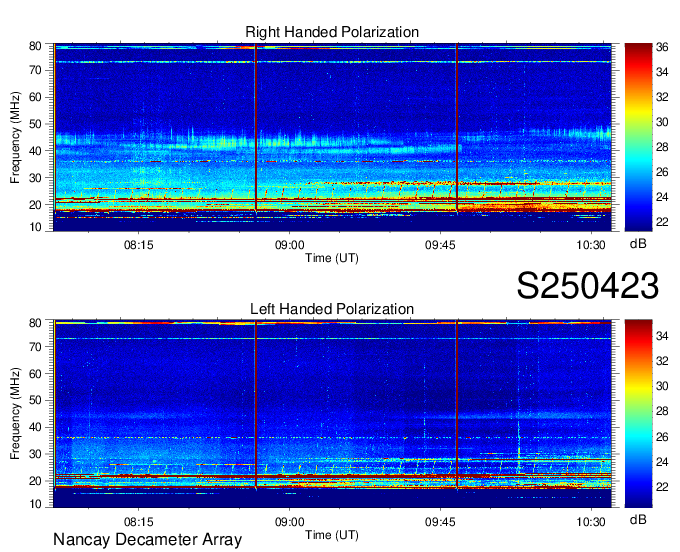Click dB unit label of Left Handed colorbar

(638, 519)
